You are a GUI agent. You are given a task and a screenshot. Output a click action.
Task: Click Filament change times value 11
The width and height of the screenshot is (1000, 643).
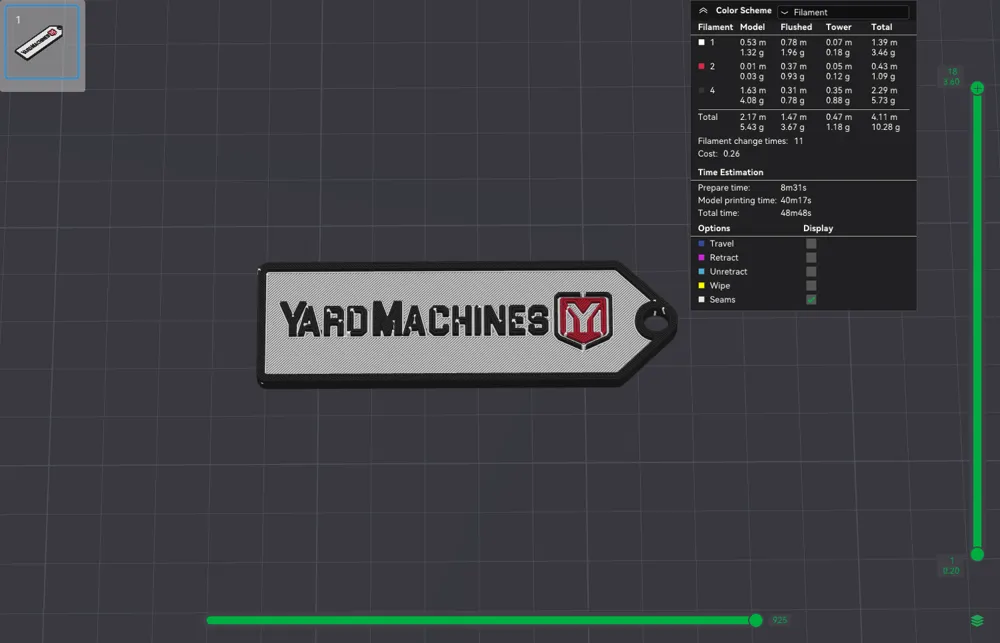(x=798, y=141)
